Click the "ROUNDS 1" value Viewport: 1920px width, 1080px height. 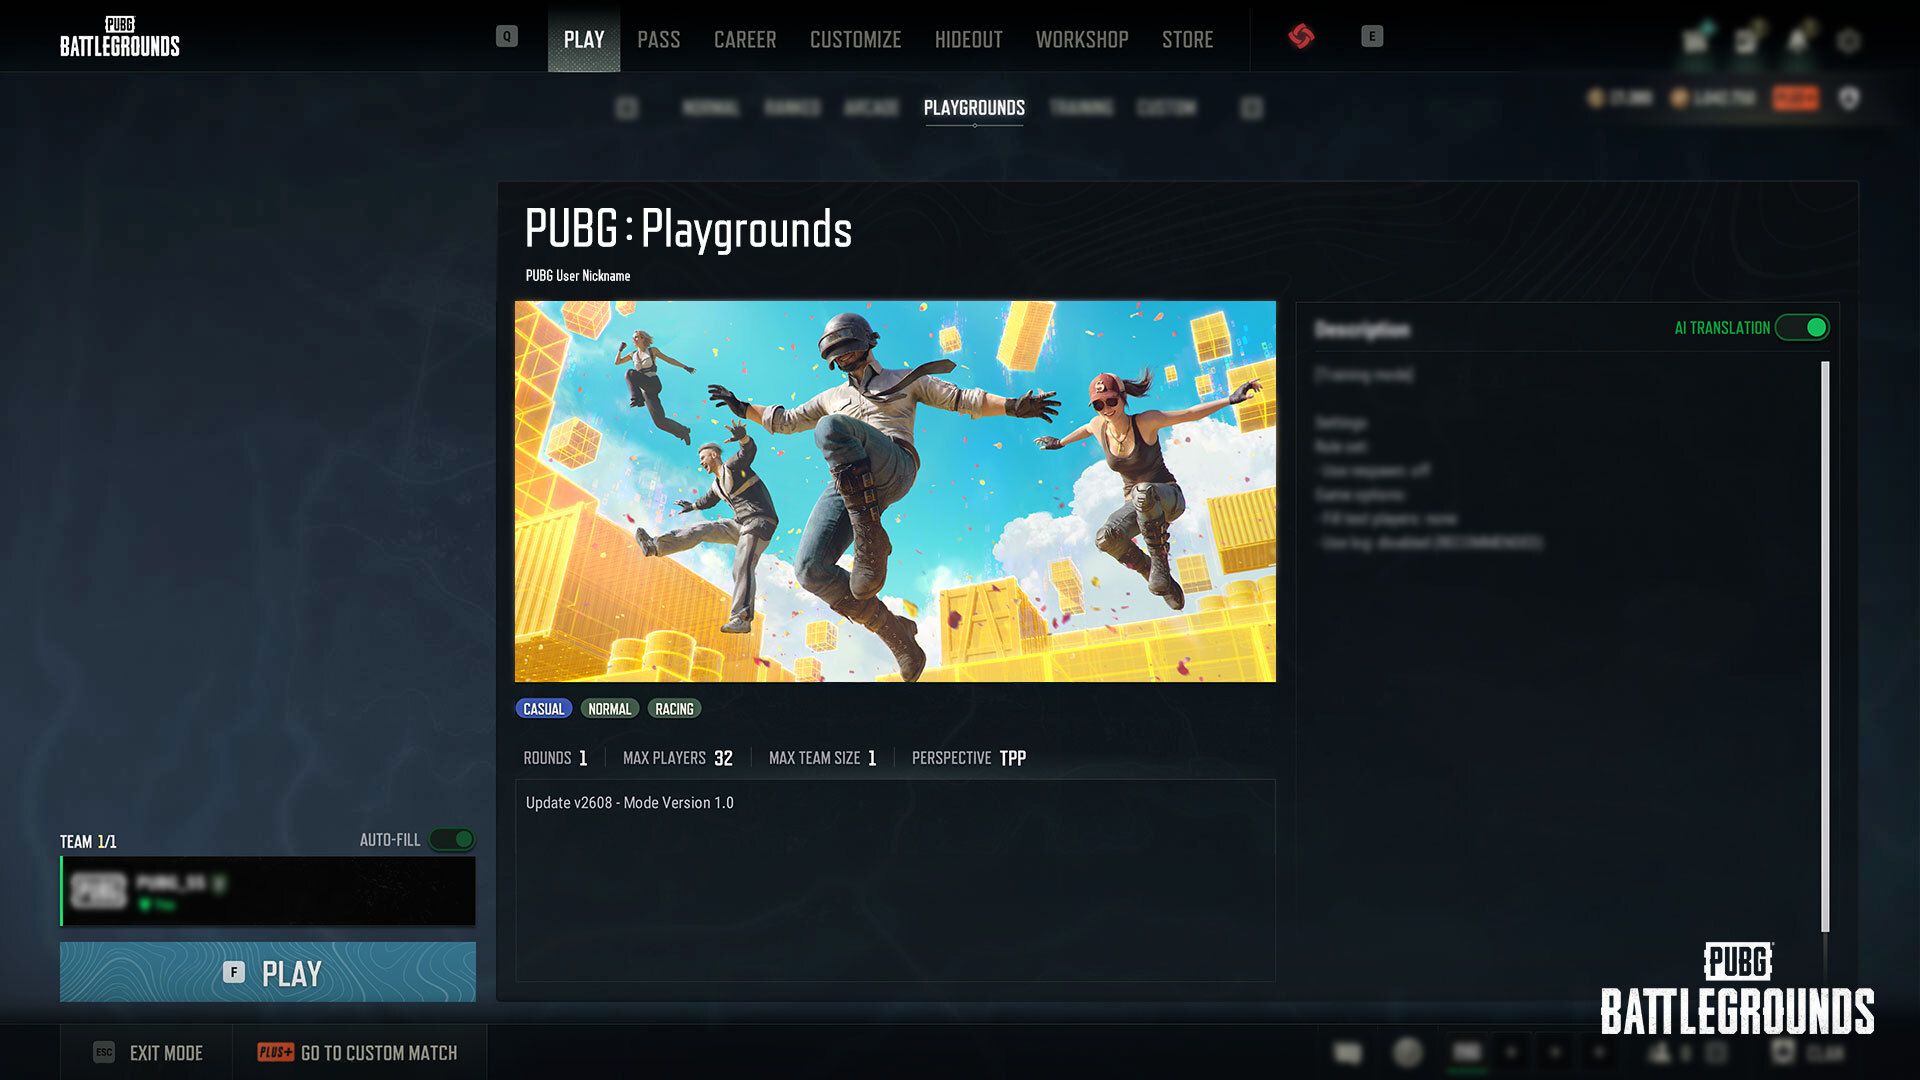click(556, 758)
